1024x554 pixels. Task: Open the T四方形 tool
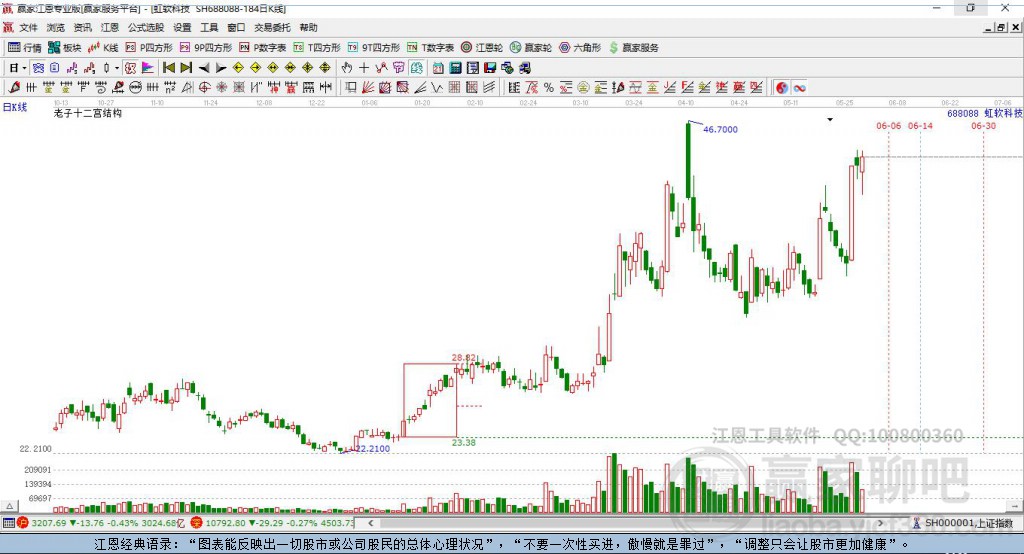point(317,48)
